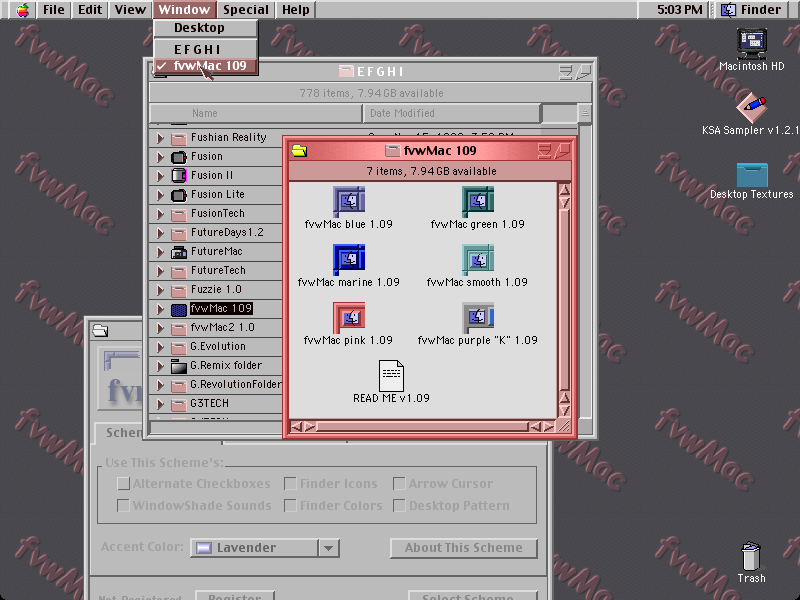Select the fvwMac marine 1.09 icon
Image resolution: width=800 pixels, height=600 pixels.
coord(349,260)
